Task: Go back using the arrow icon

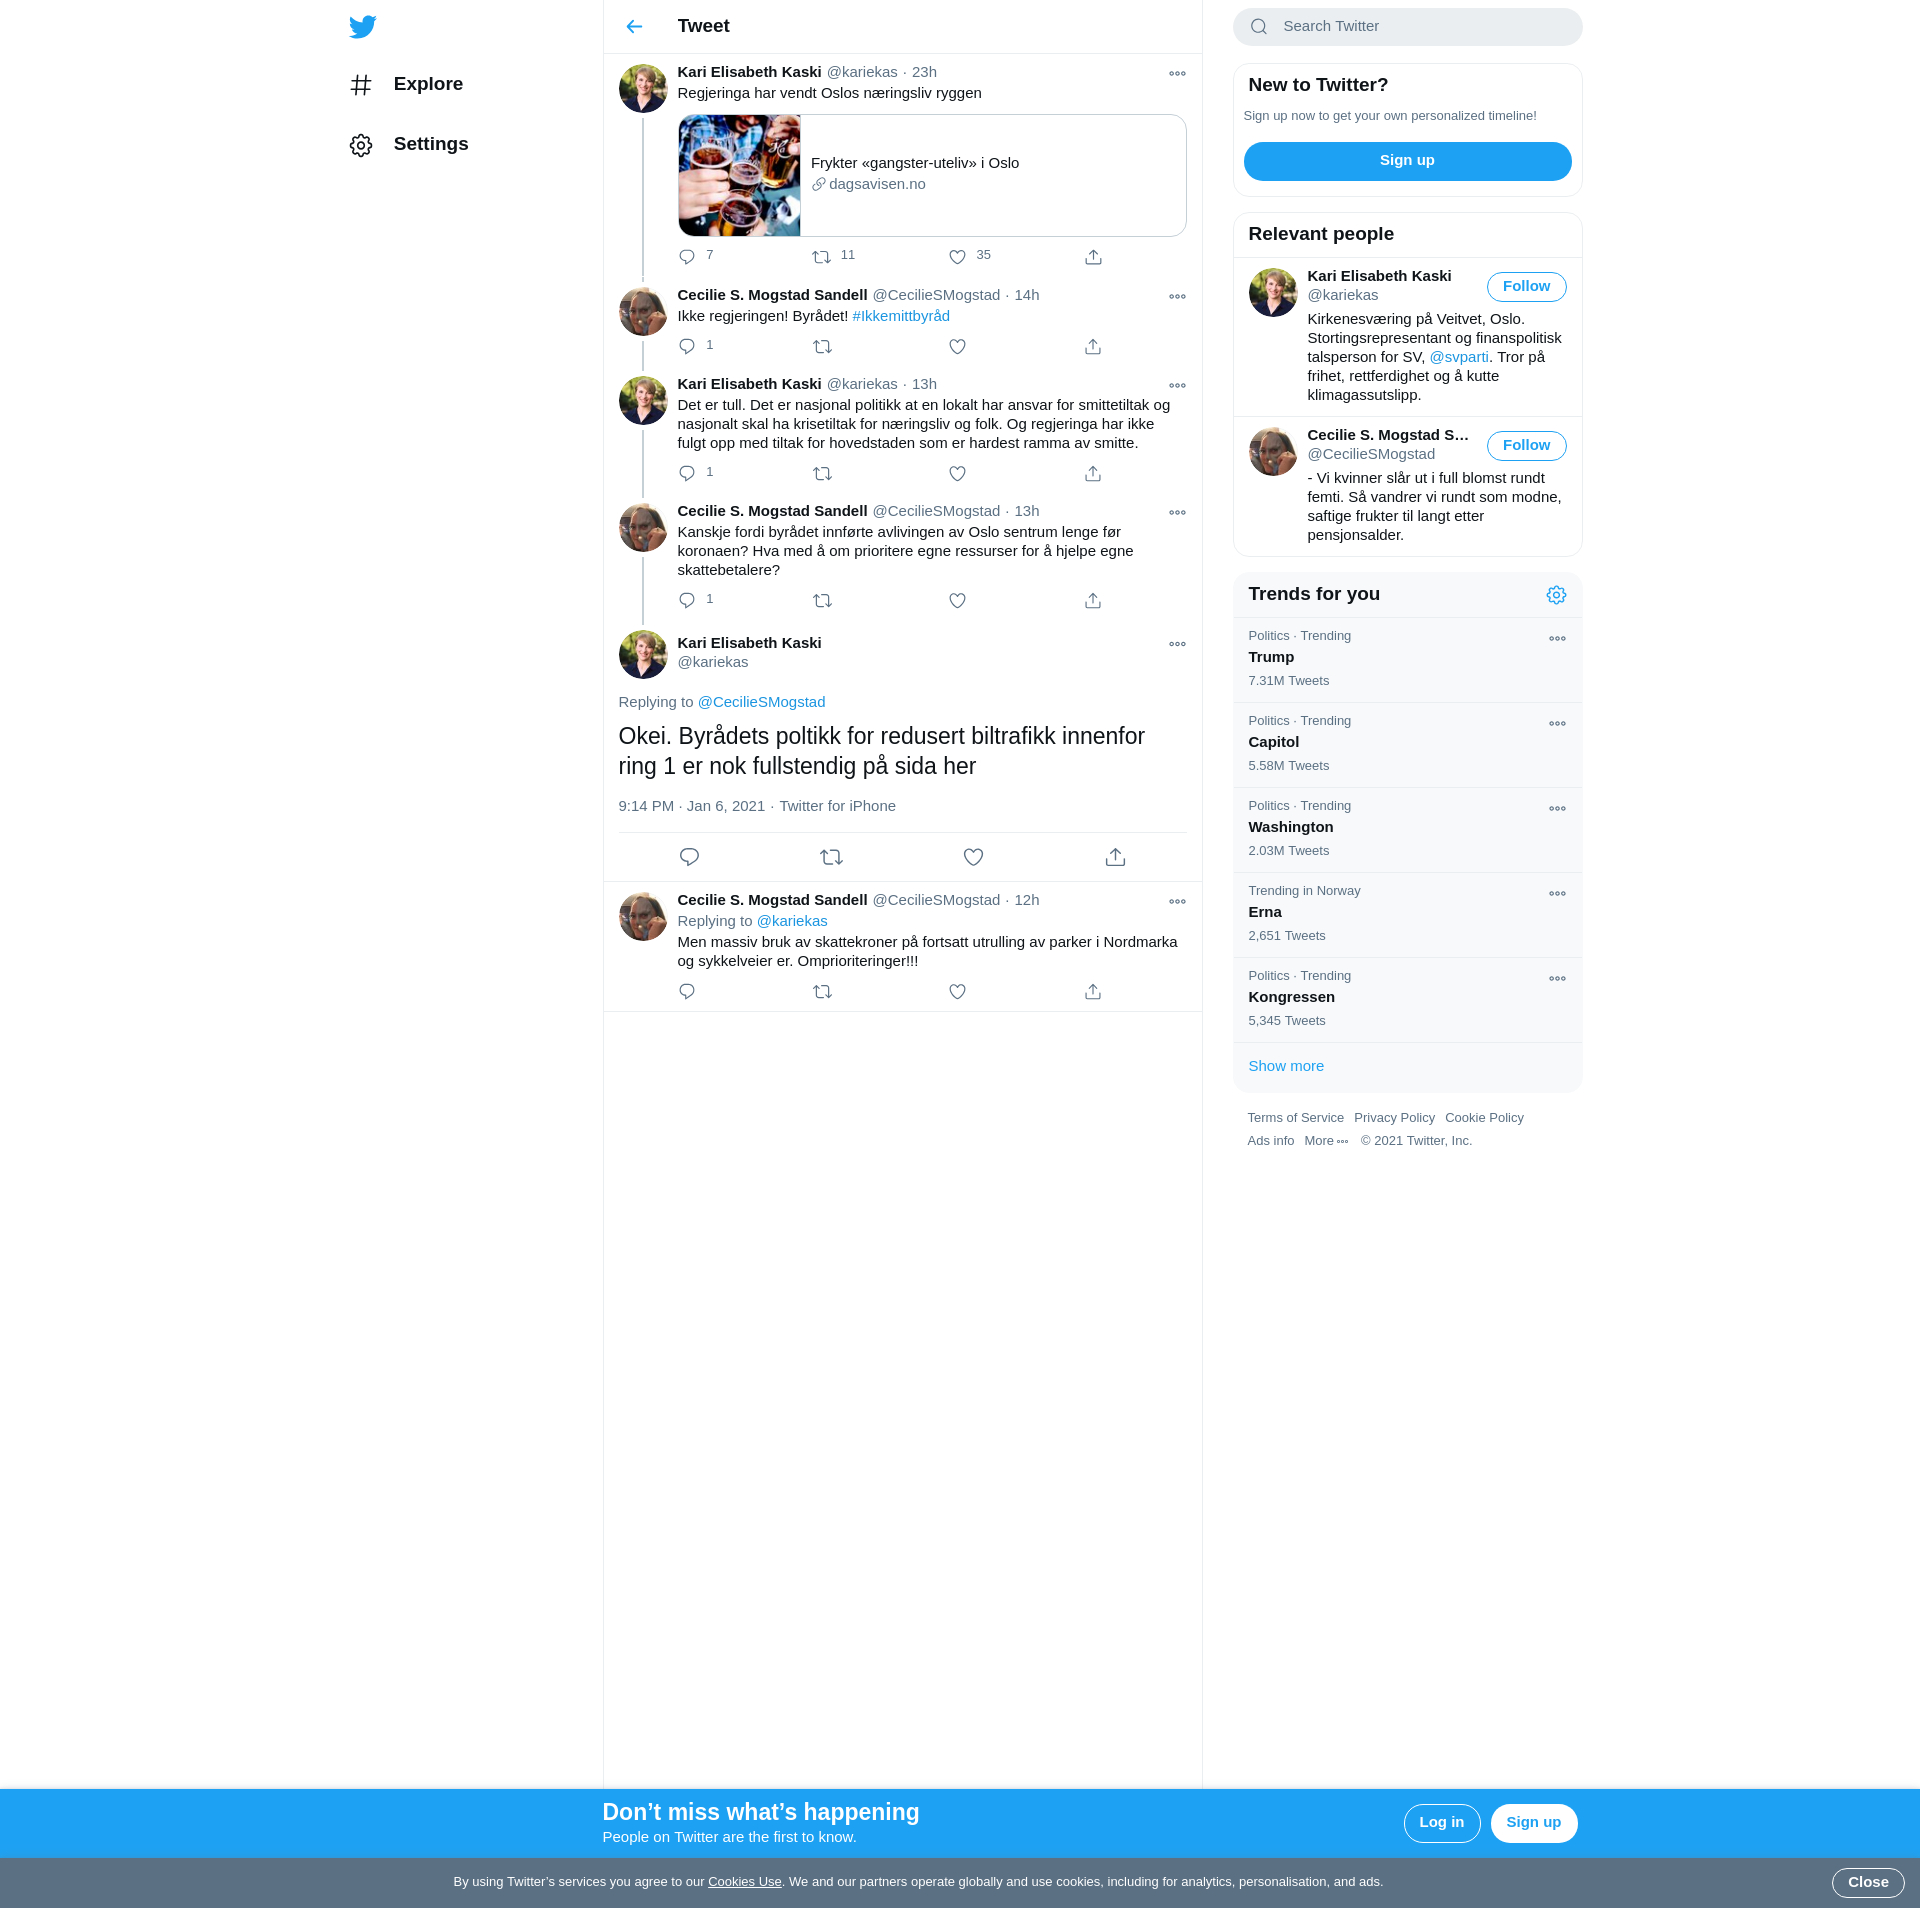Action: pos(634,27)
